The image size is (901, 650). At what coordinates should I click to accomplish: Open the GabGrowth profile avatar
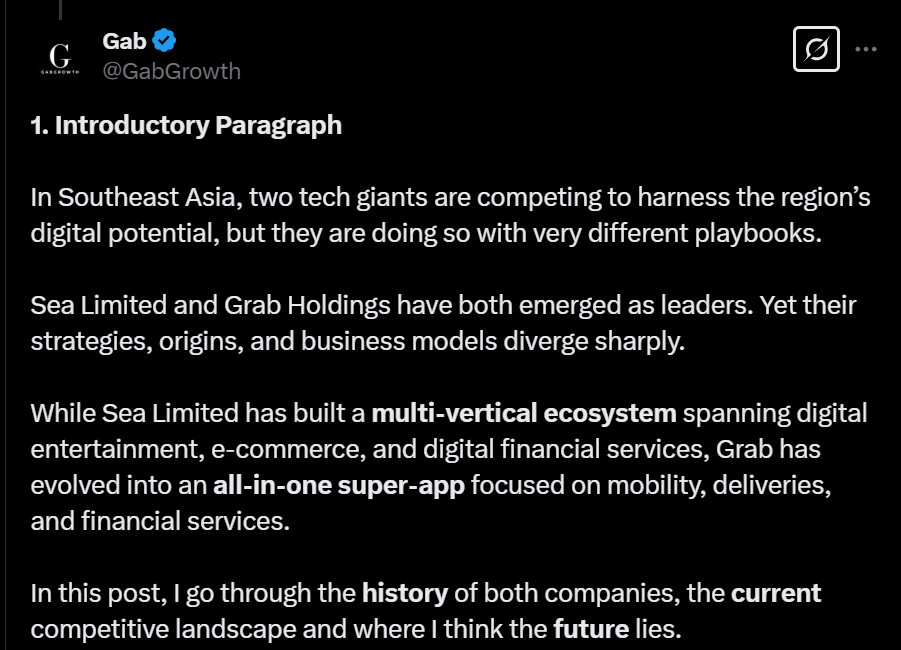(x=60, y=56)
